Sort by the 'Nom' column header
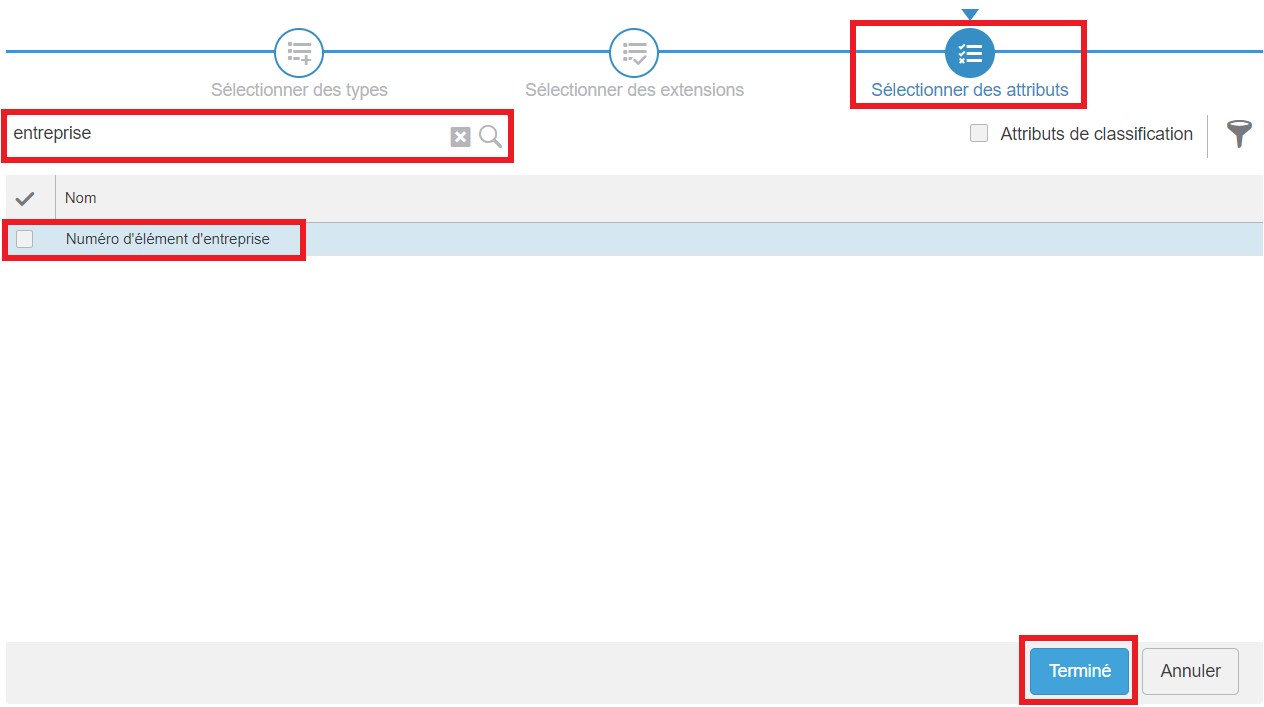 pyautogui.click(x=81, y=198)
